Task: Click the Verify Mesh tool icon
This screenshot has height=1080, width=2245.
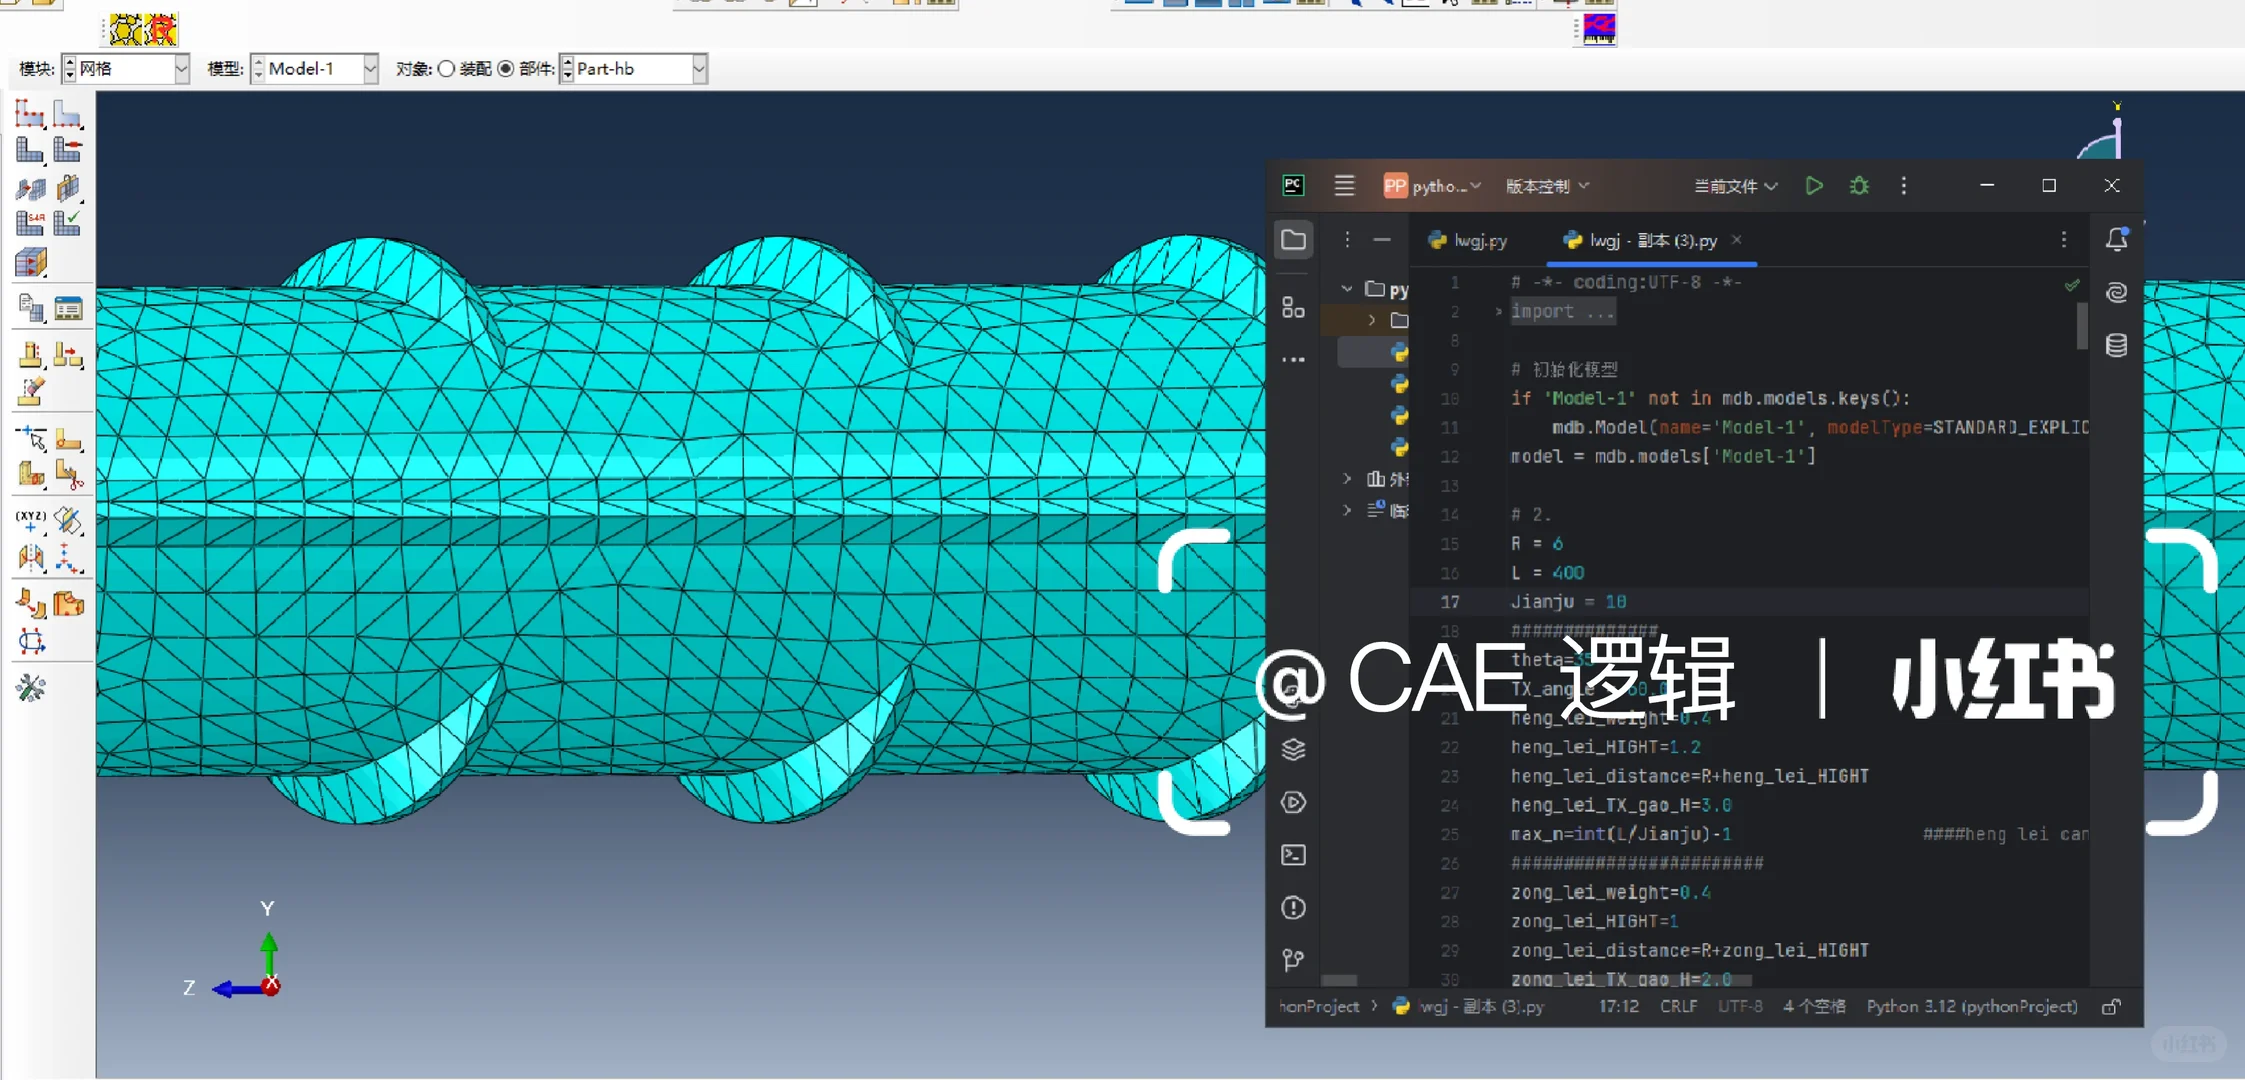Action: (x=68, y=223)
